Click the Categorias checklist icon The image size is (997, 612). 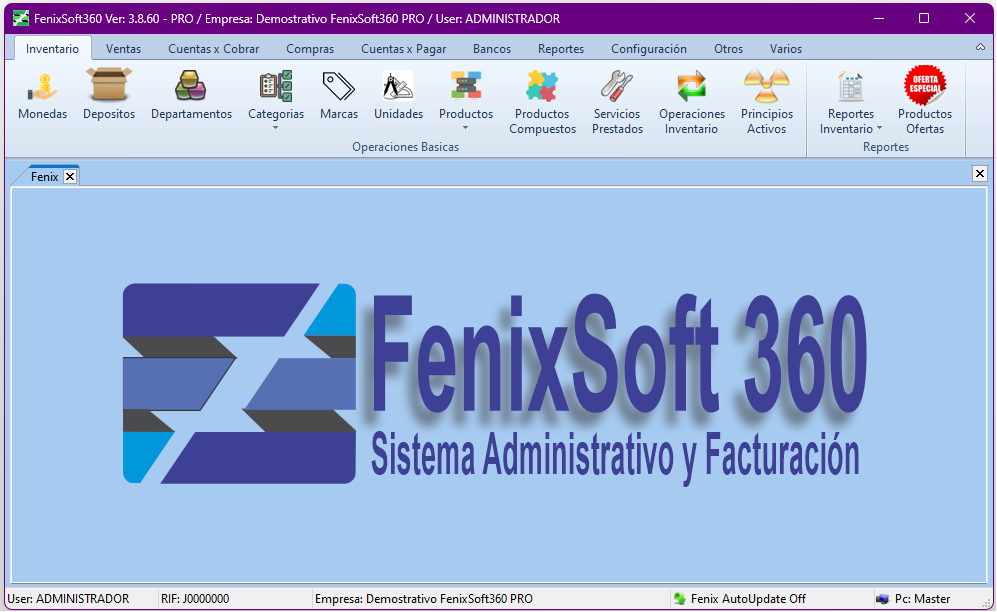point(276,86)
